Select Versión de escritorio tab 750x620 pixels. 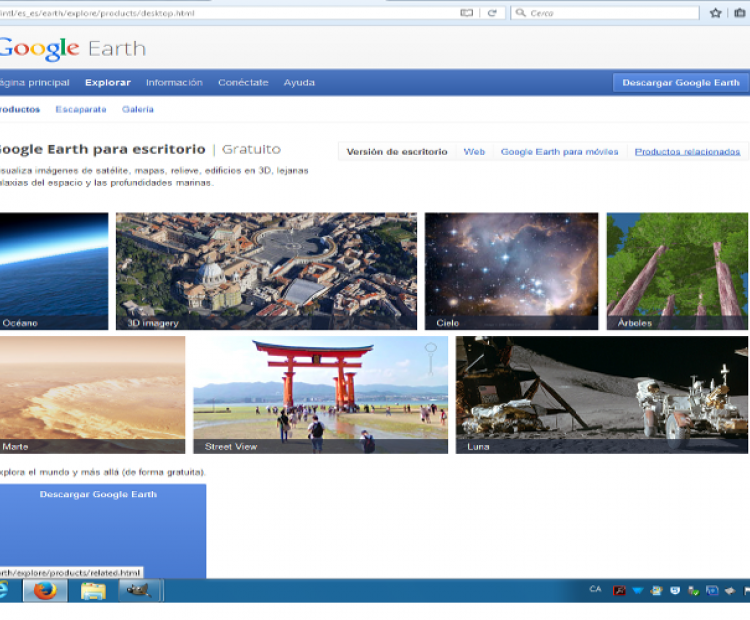(x=397, y=152)
